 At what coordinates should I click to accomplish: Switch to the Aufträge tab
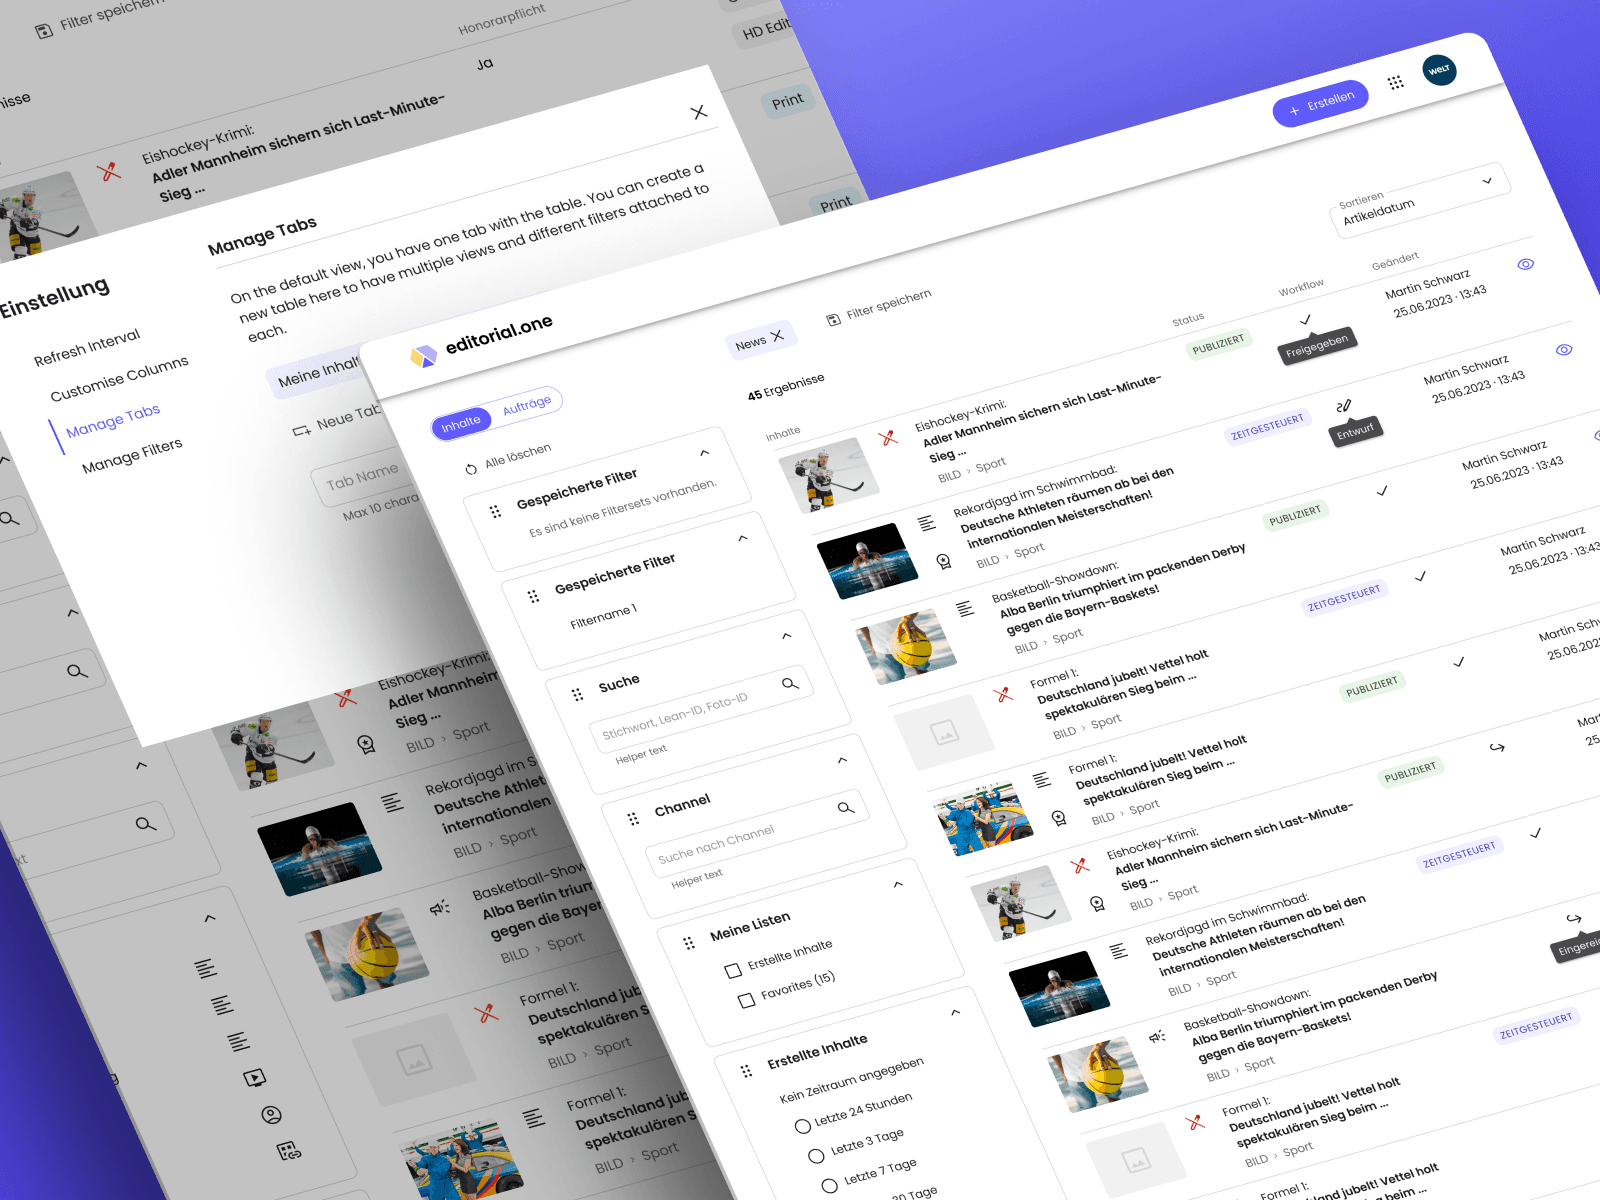(527, 404)
